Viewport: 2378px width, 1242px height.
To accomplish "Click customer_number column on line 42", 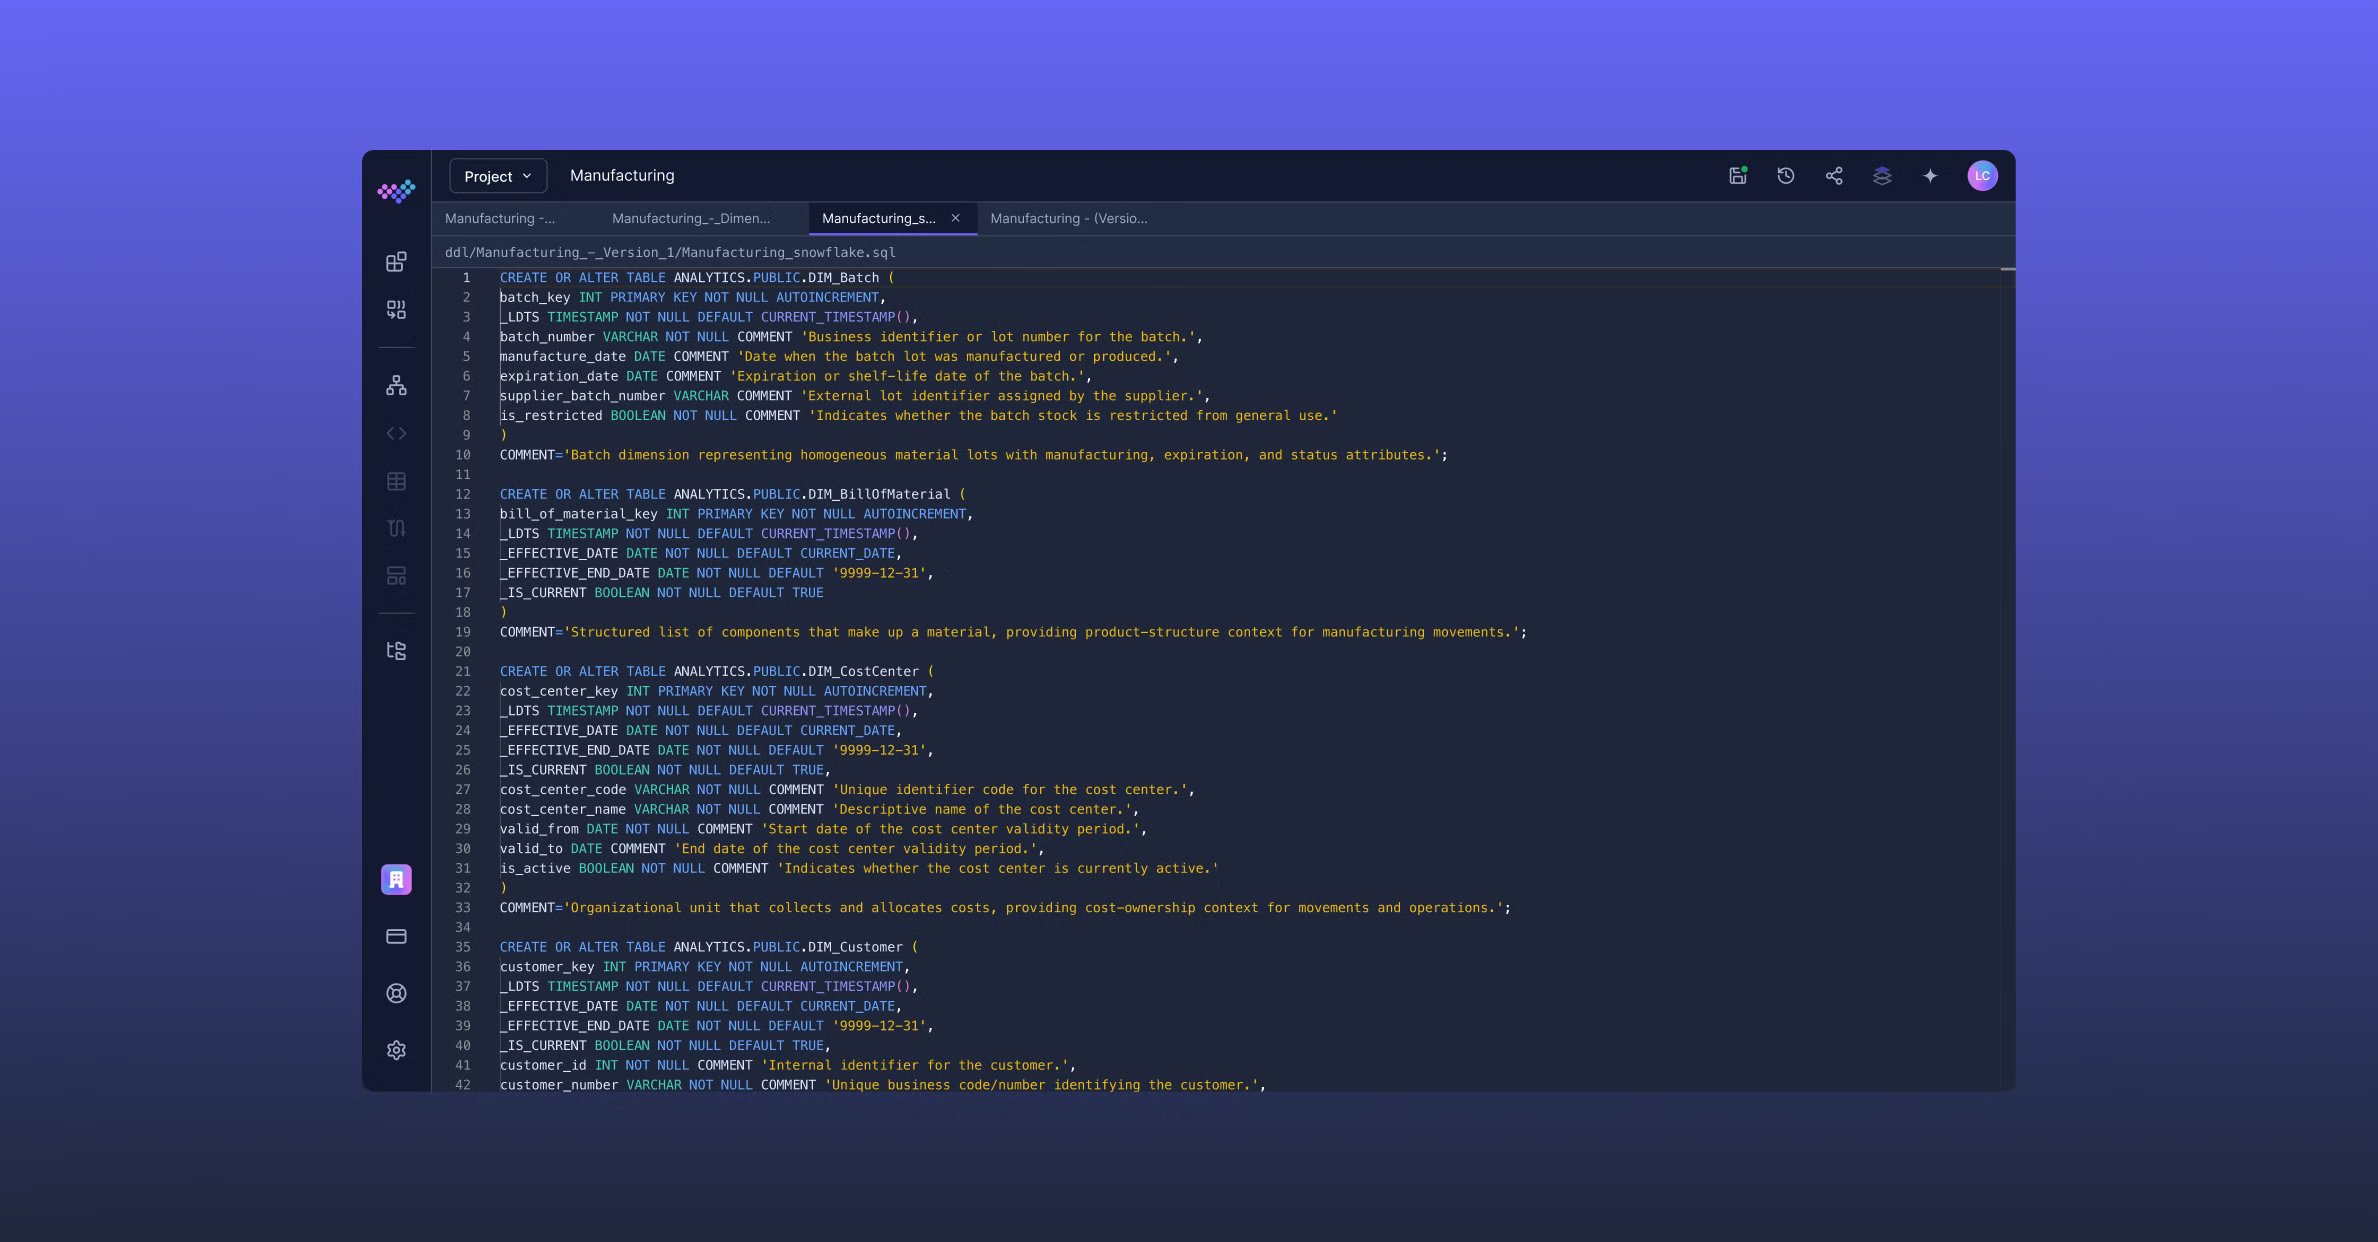I will [x=559, y=1085].
